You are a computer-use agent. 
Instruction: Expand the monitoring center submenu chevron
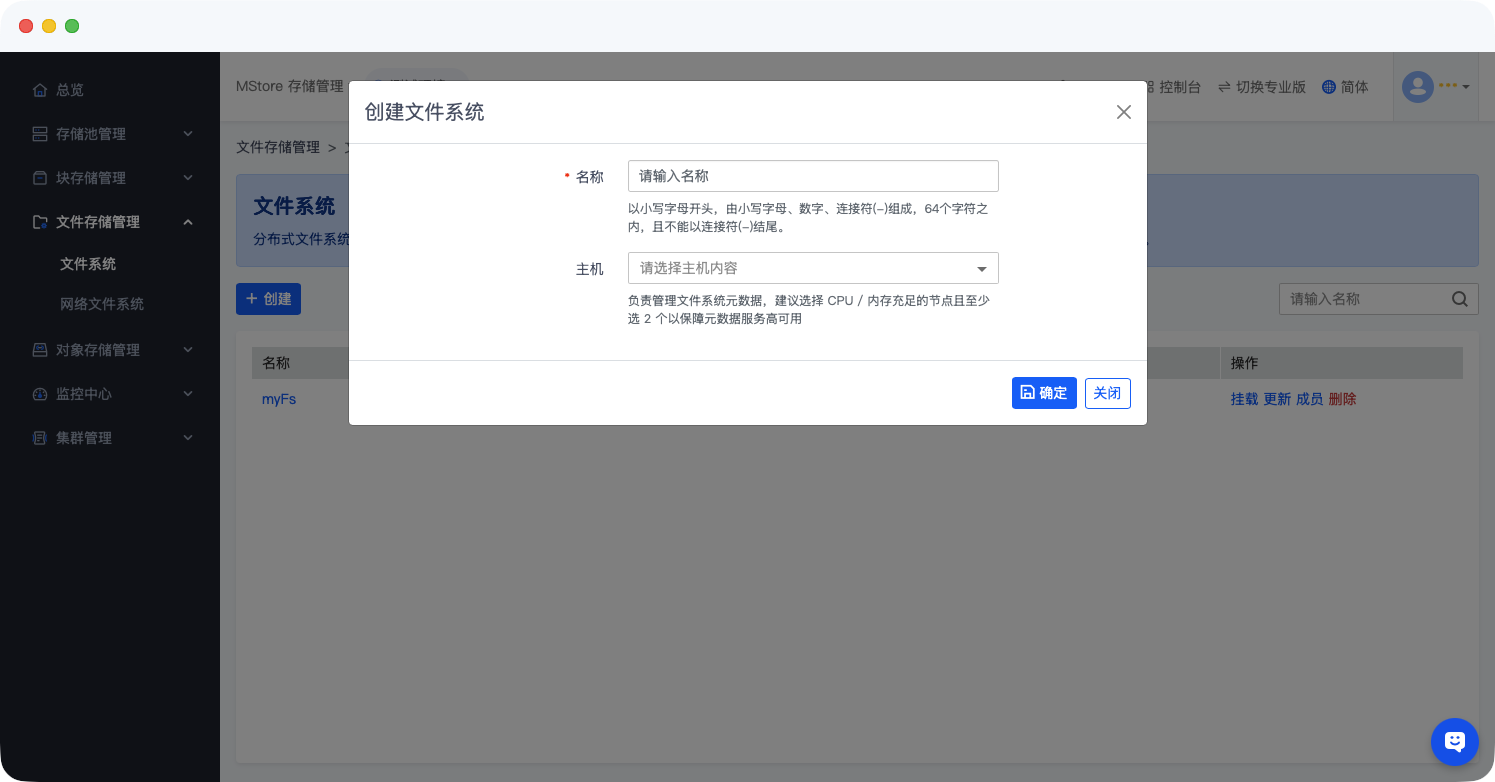coord(188,394)
